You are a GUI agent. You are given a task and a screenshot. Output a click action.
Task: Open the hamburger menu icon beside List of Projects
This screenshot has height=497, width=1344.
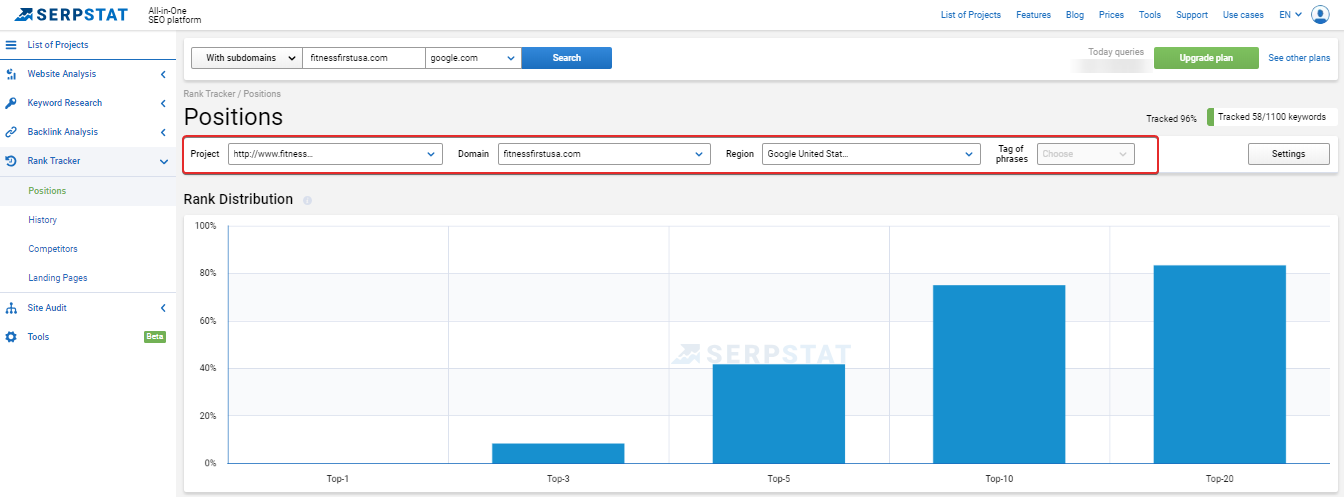(11, 45)
